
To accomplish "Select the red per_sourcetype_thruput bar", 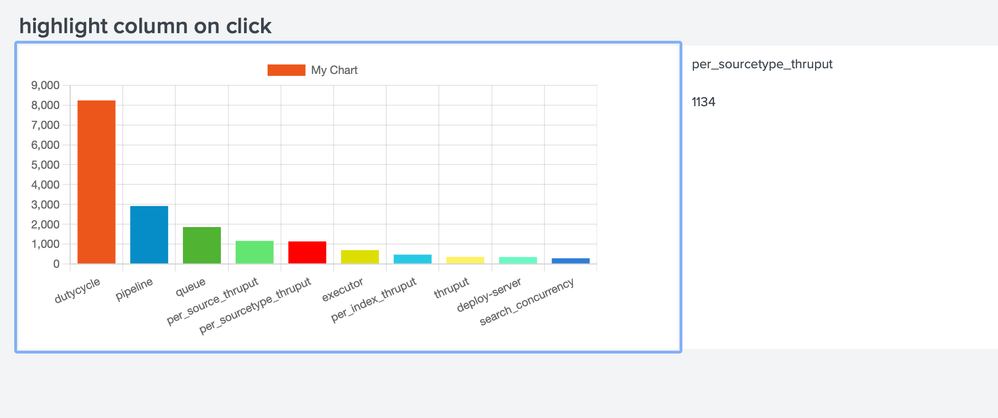I will click(x=307, y=252).
